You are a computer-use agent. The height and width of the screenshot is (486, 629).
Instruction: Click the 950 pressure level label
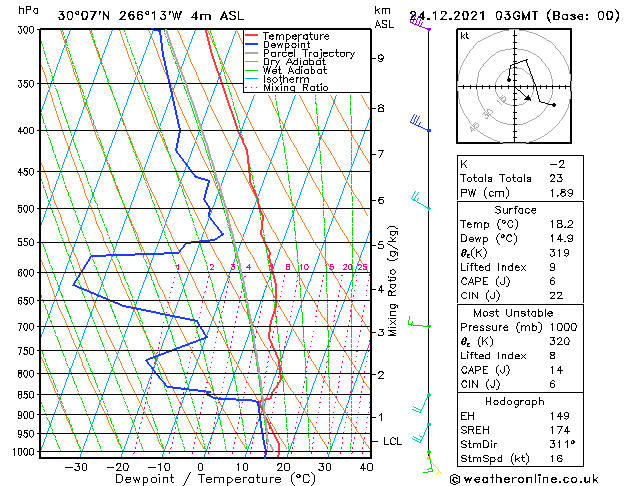pyautogui.click(x=28, y=434)
